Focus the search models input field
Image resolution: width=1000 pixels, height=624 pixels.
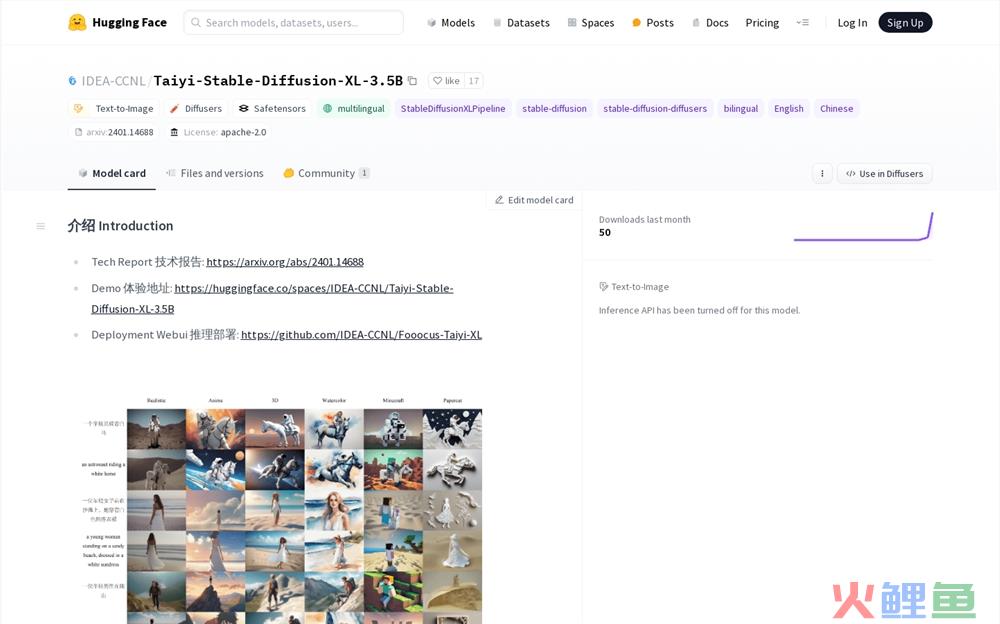click(293, 22)
